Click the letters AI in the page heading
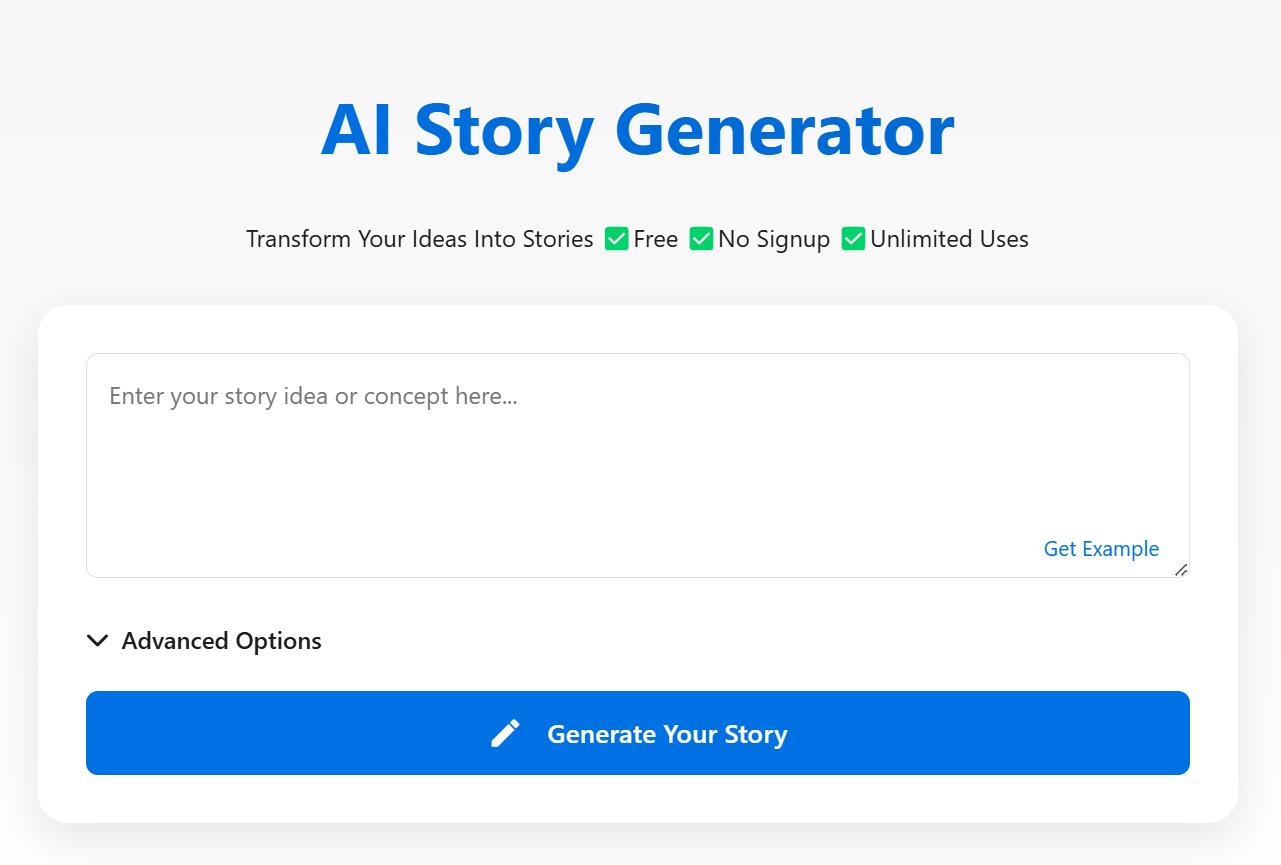The width and height of the screenshot is (1281, 865). pos(356,130)
